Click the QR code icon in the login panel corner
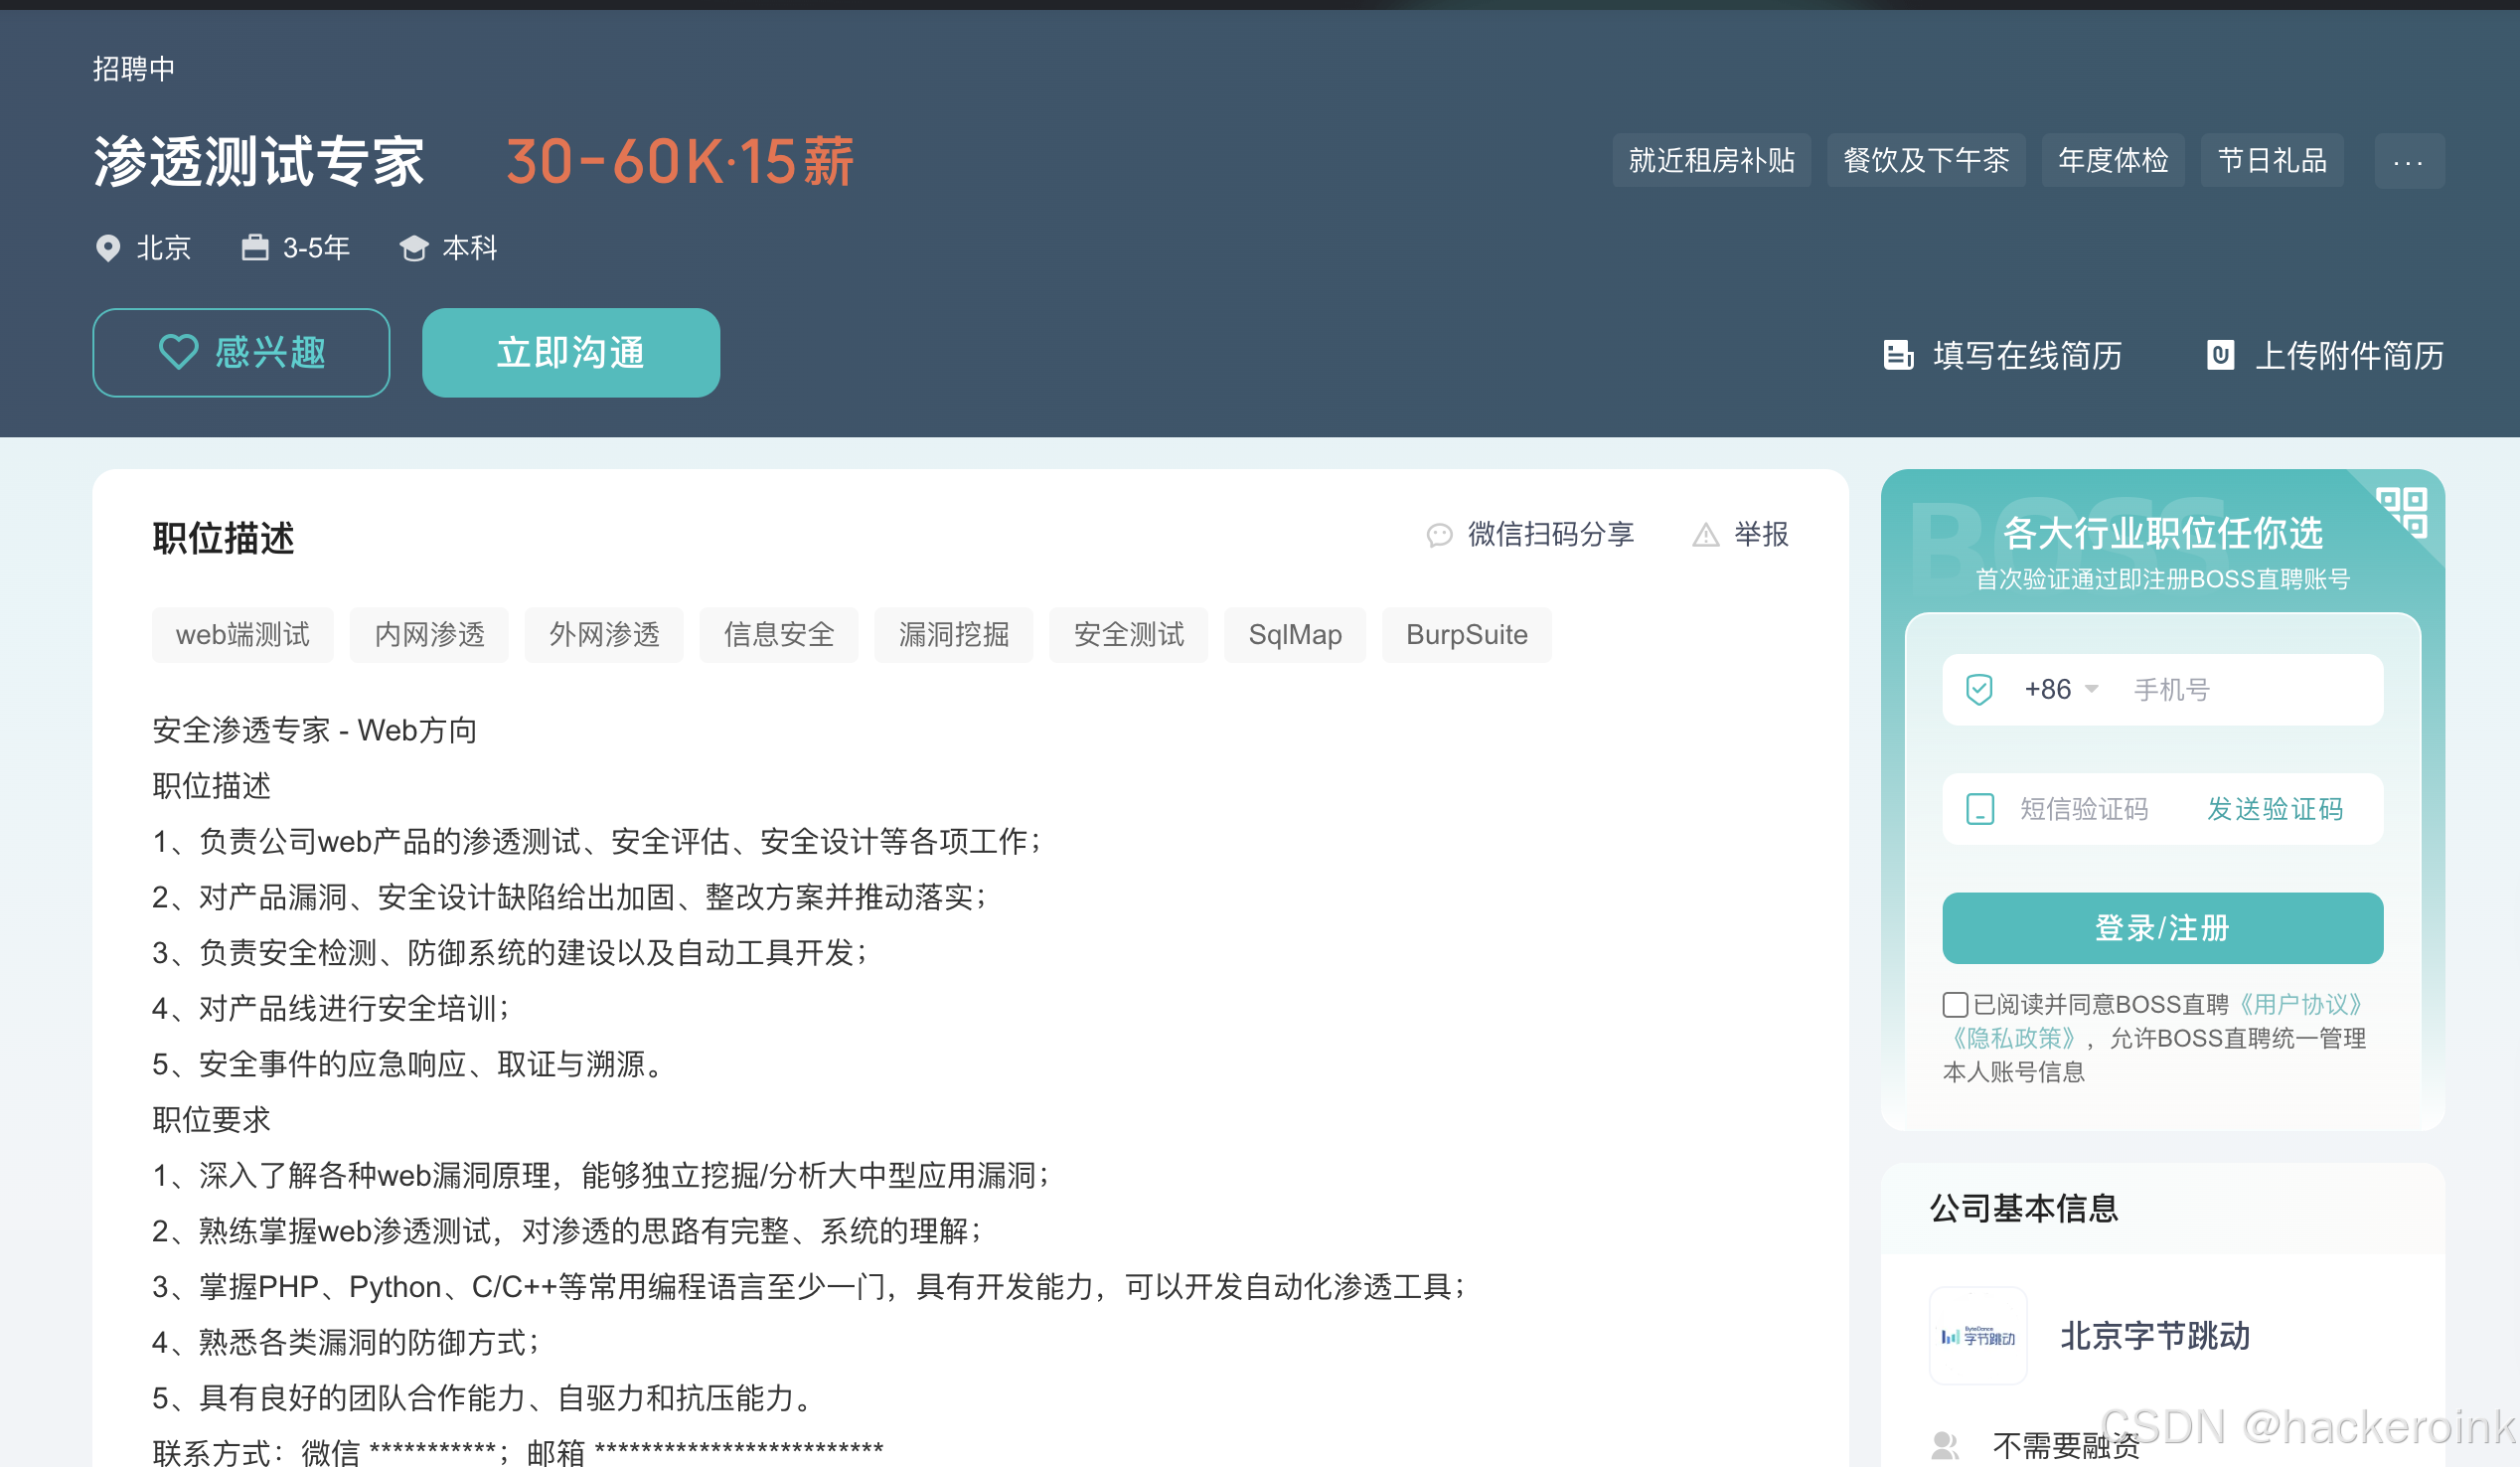This screenshot has width=2520, height=1467. click(x=2405, y=513)
